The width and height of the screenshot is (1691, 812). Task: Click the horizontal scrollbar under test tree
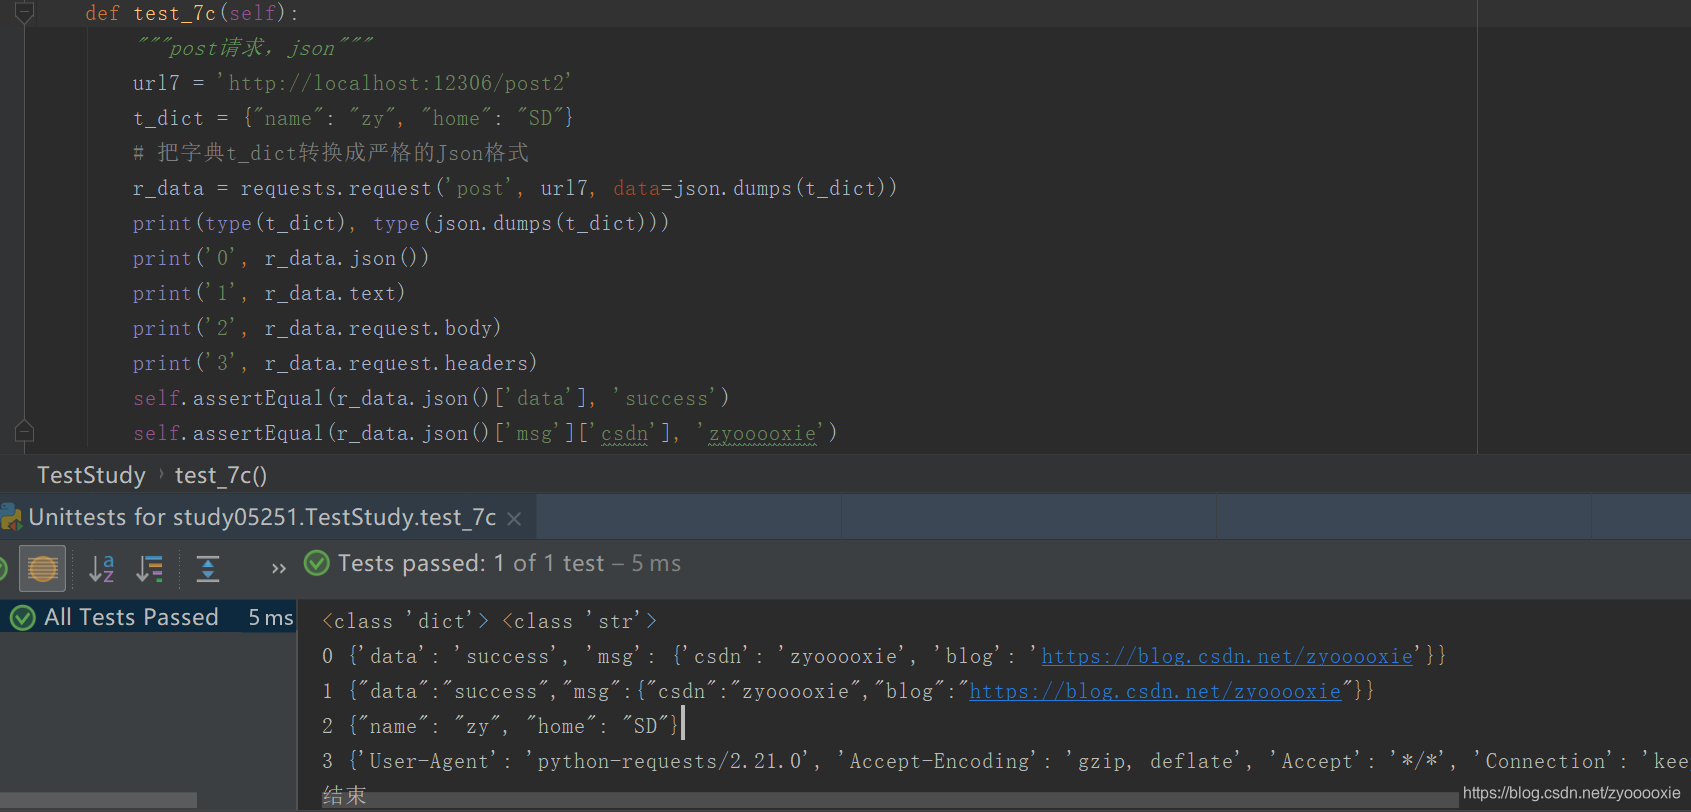pos(98,800)
